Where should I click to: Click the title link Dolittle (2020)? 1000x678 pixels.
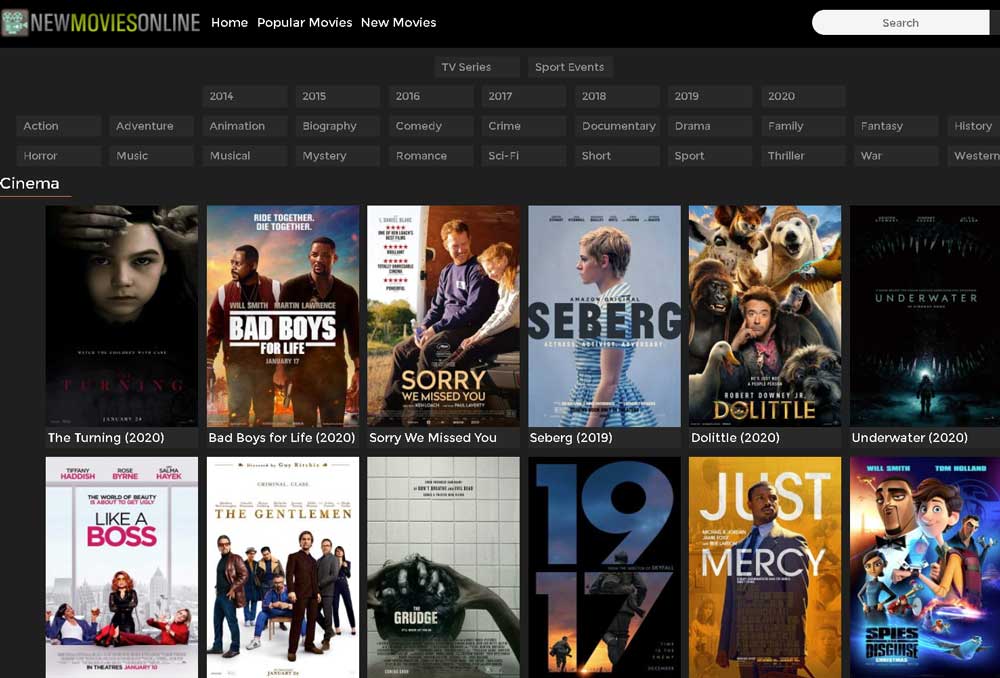(x=735, y=438)
